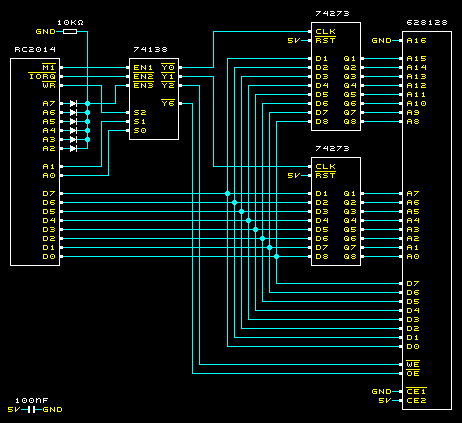Select the RC2014 chip title

(35, 50)
